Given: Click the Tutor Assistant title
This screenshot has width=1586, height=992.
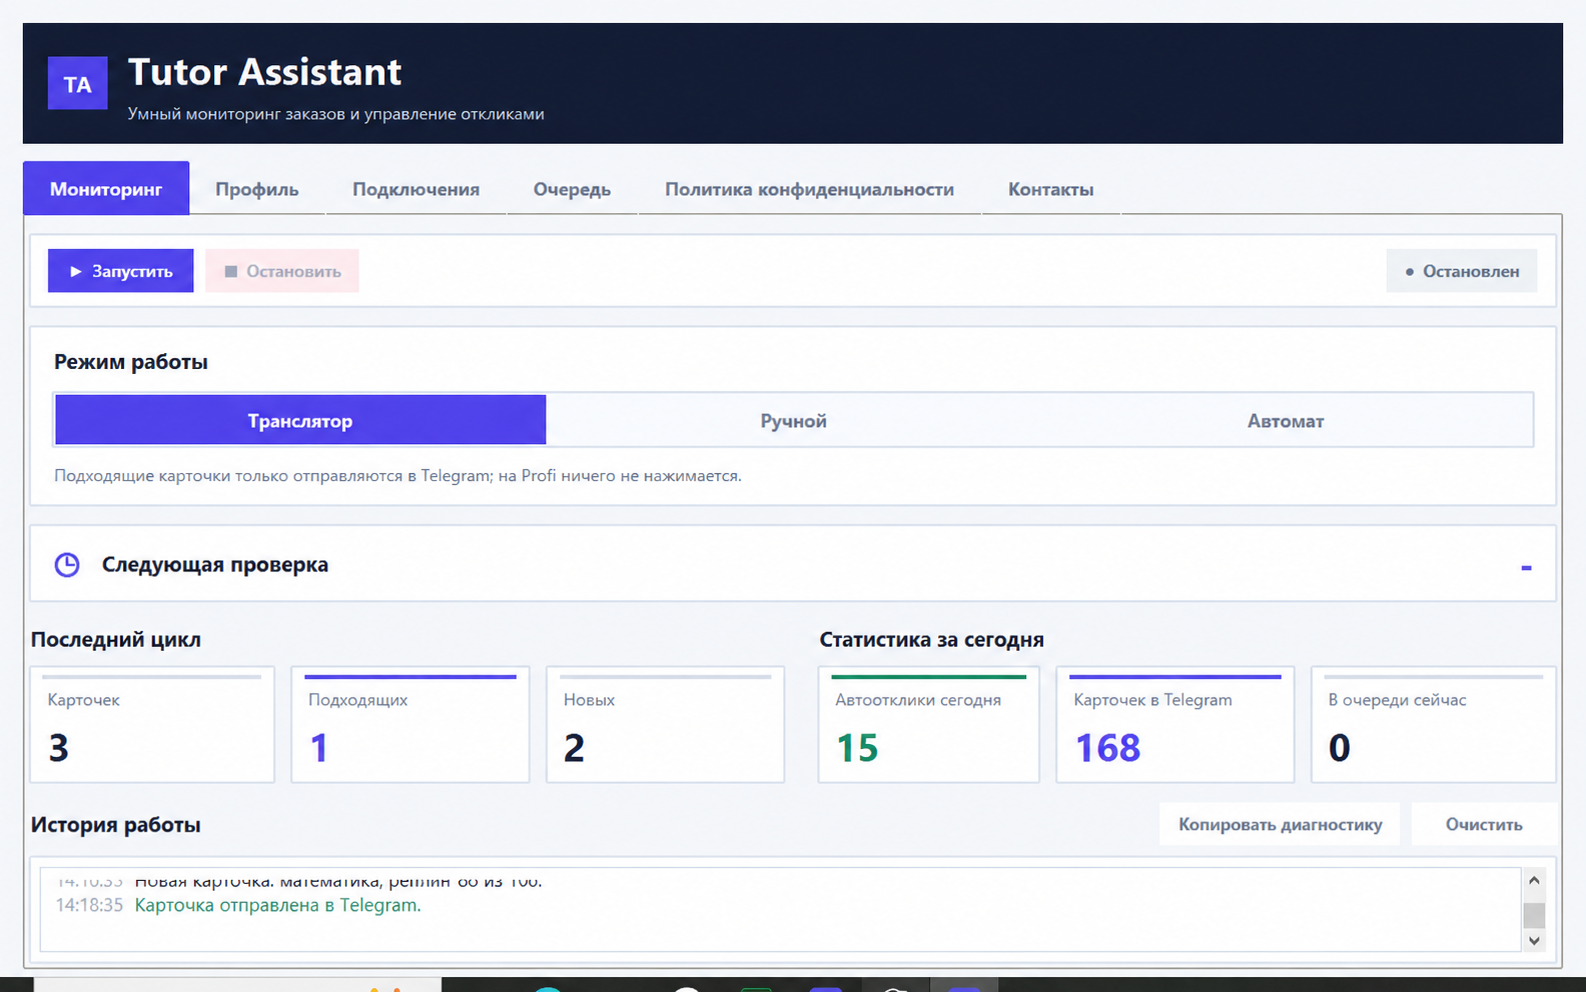Looking at the screenshot, I should tap(265, 72).
